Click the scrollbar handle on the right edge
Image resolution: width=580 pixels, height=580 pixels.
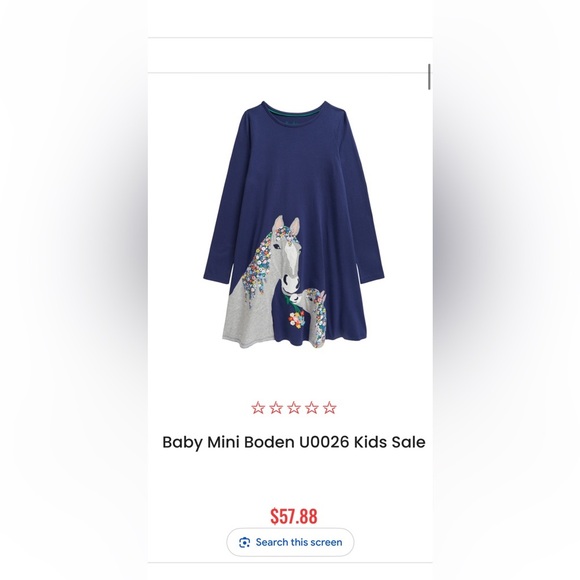[429, 77]
